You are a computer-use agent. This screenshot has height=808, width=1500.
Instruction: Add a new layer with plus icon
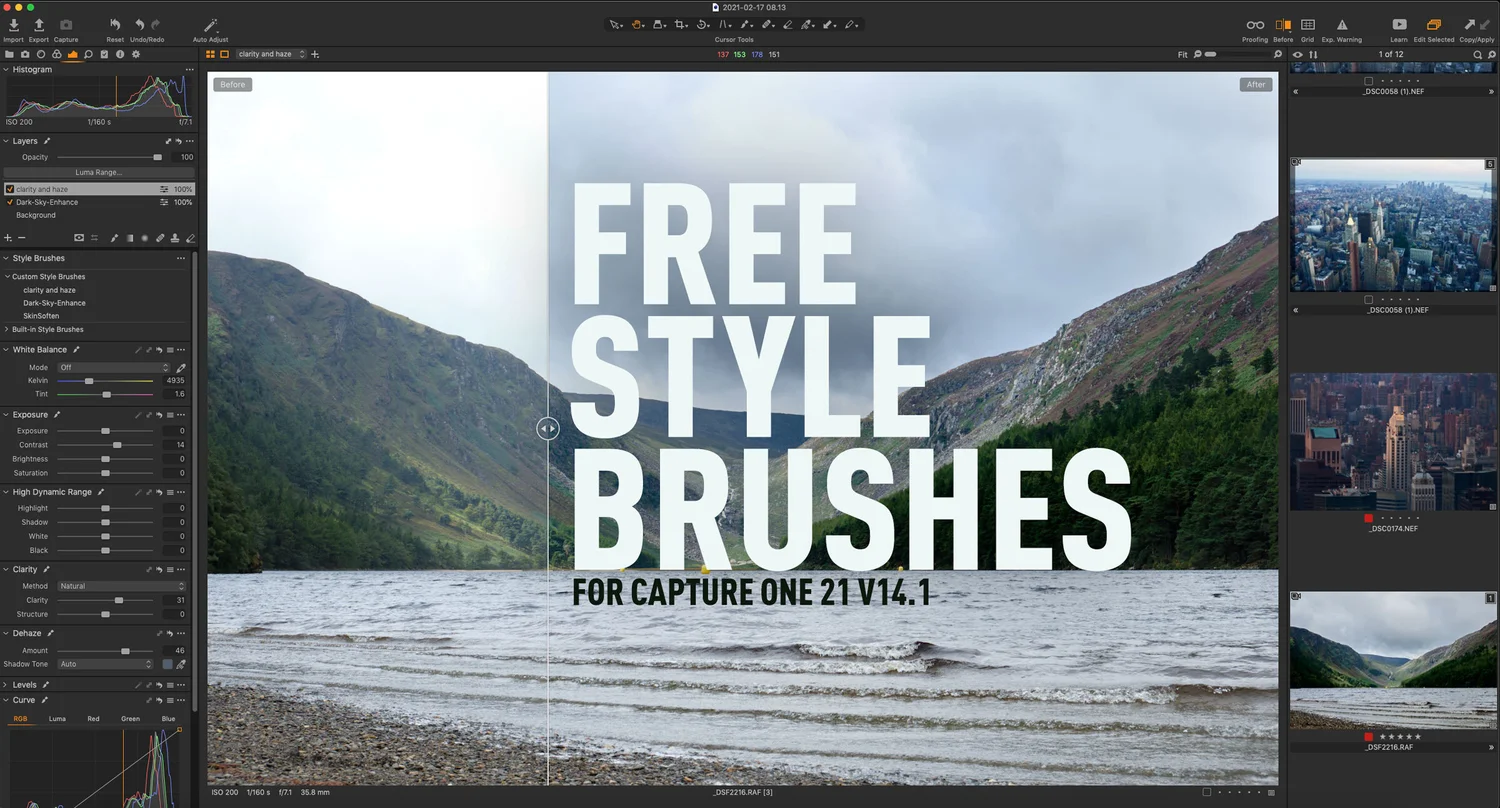[x=8, y=238]
